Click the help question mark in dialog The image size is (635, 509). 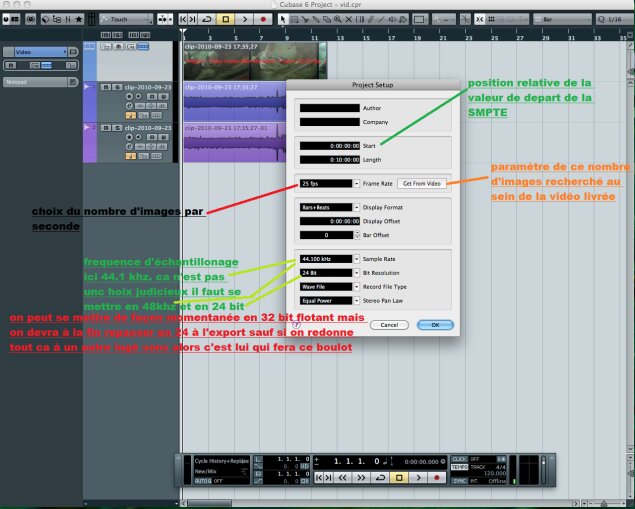pyautogui.click(x=296, y=324)
